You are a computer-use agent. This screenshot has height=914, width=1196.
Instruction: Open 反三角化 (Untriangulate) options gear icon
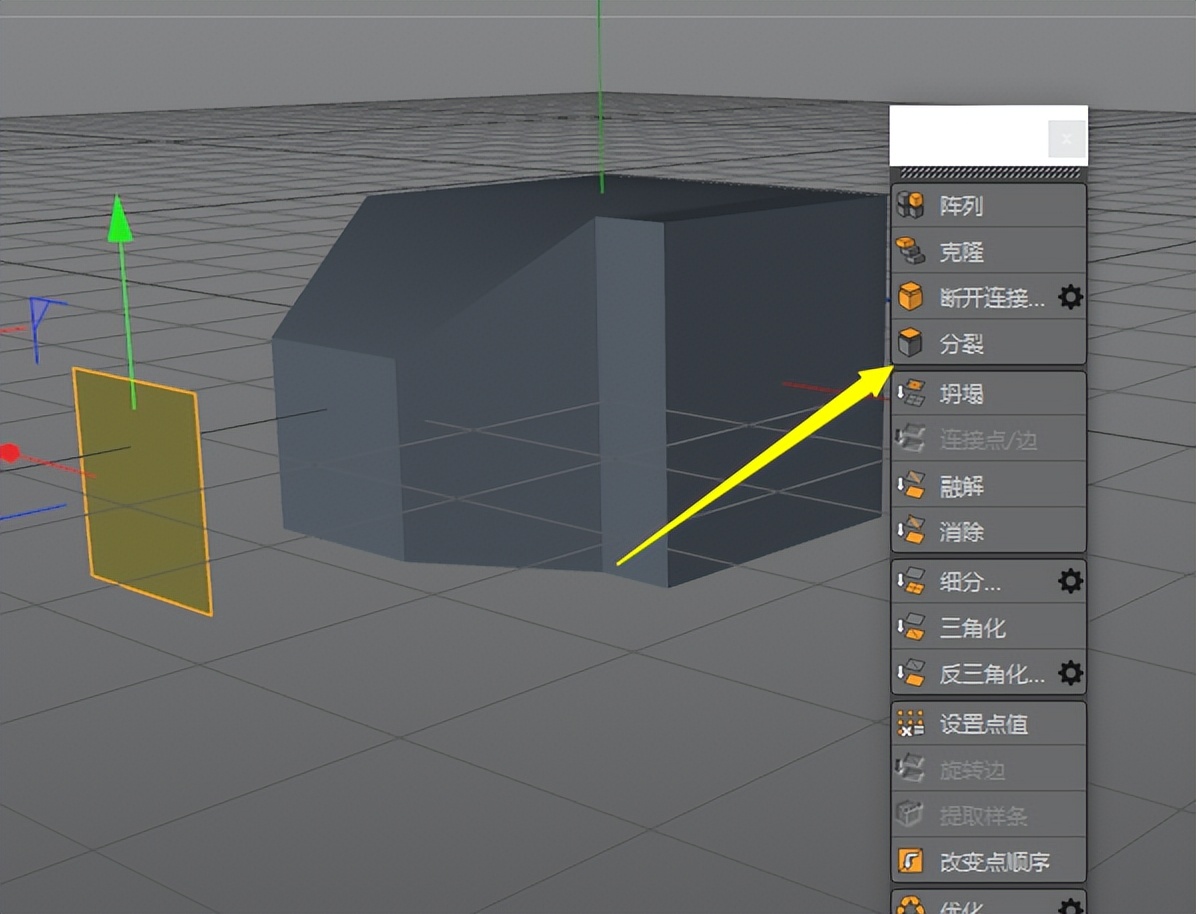click(x=1070, y=673)
